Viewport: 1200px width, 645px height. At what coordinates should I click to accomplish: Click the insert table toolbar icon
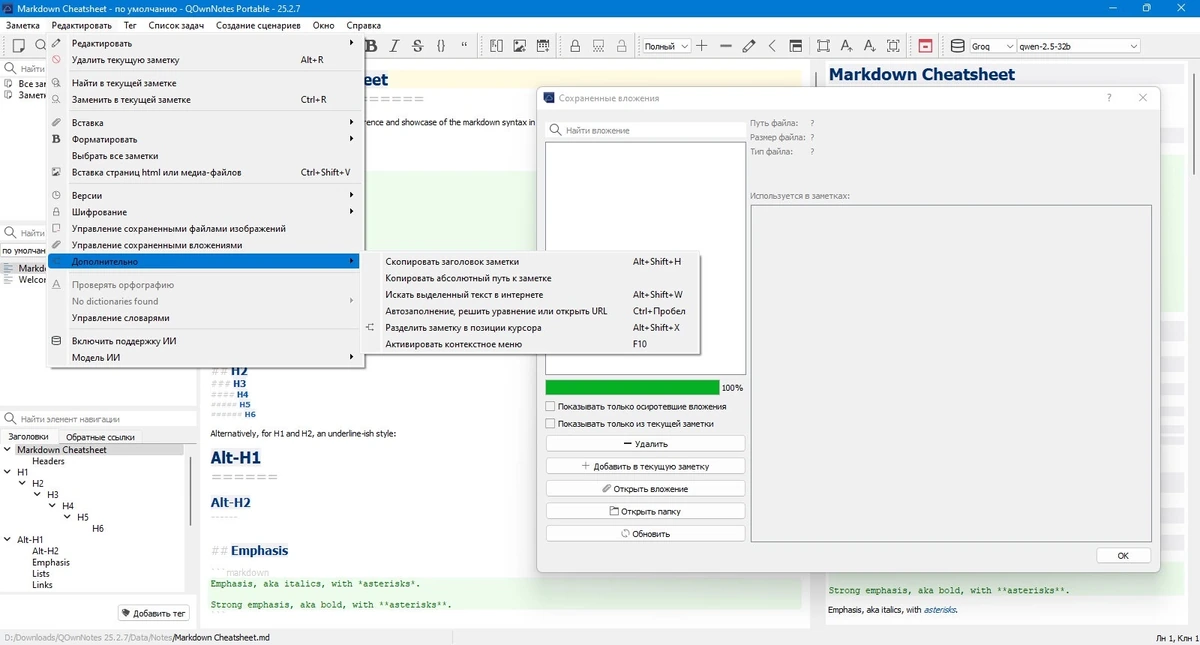pyautogui.click(x=543, y=46)
